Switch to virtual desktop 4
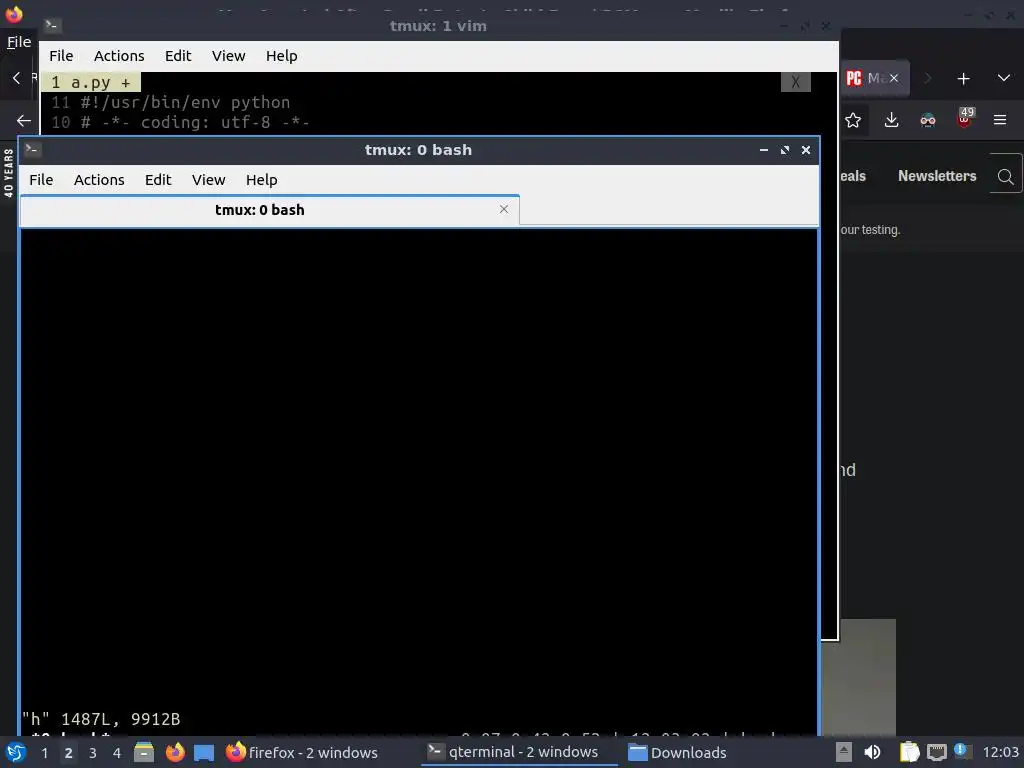Viewport: 1024px width, 768px height. pyautogui.click(x=117, y=753)
